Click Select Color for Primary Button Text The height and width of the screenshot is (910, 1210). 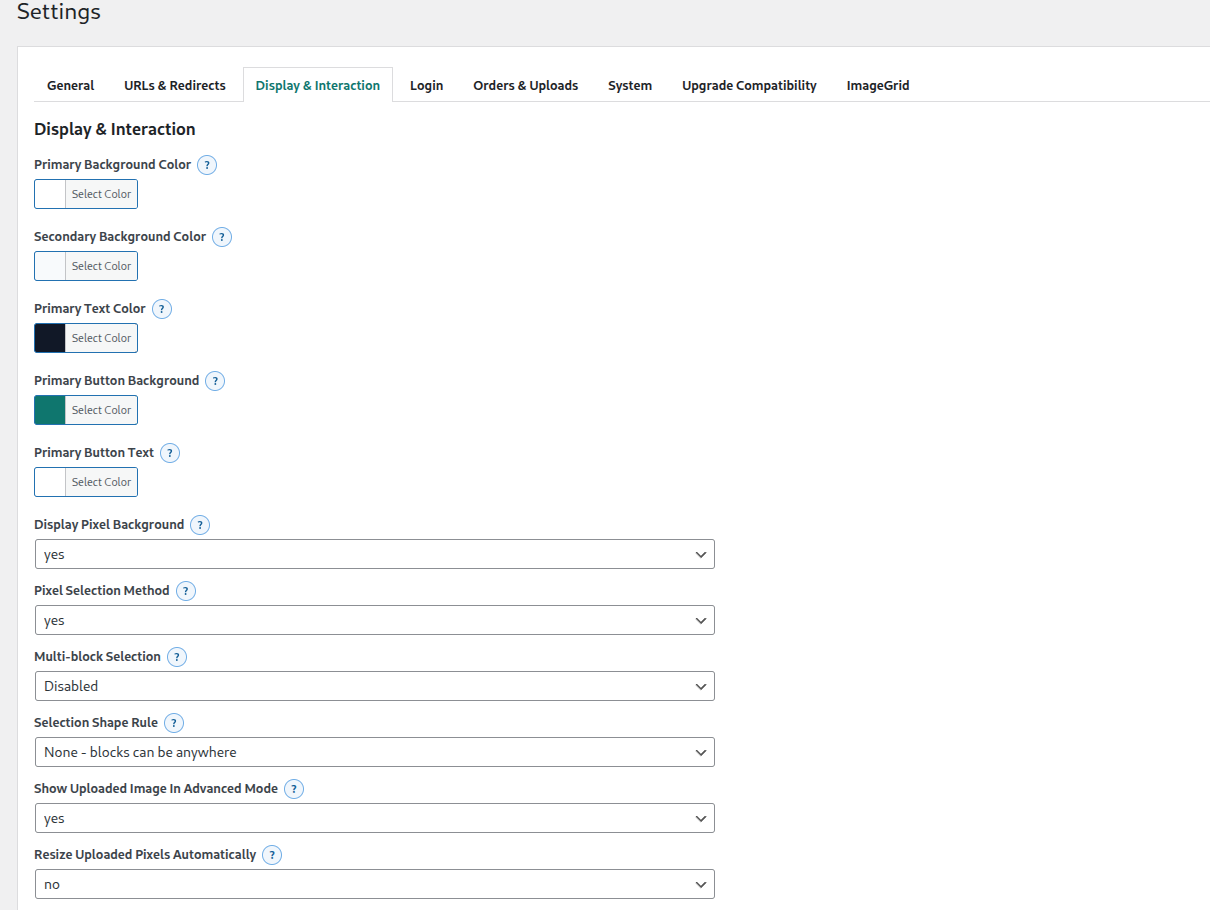[x=101, y=482]
